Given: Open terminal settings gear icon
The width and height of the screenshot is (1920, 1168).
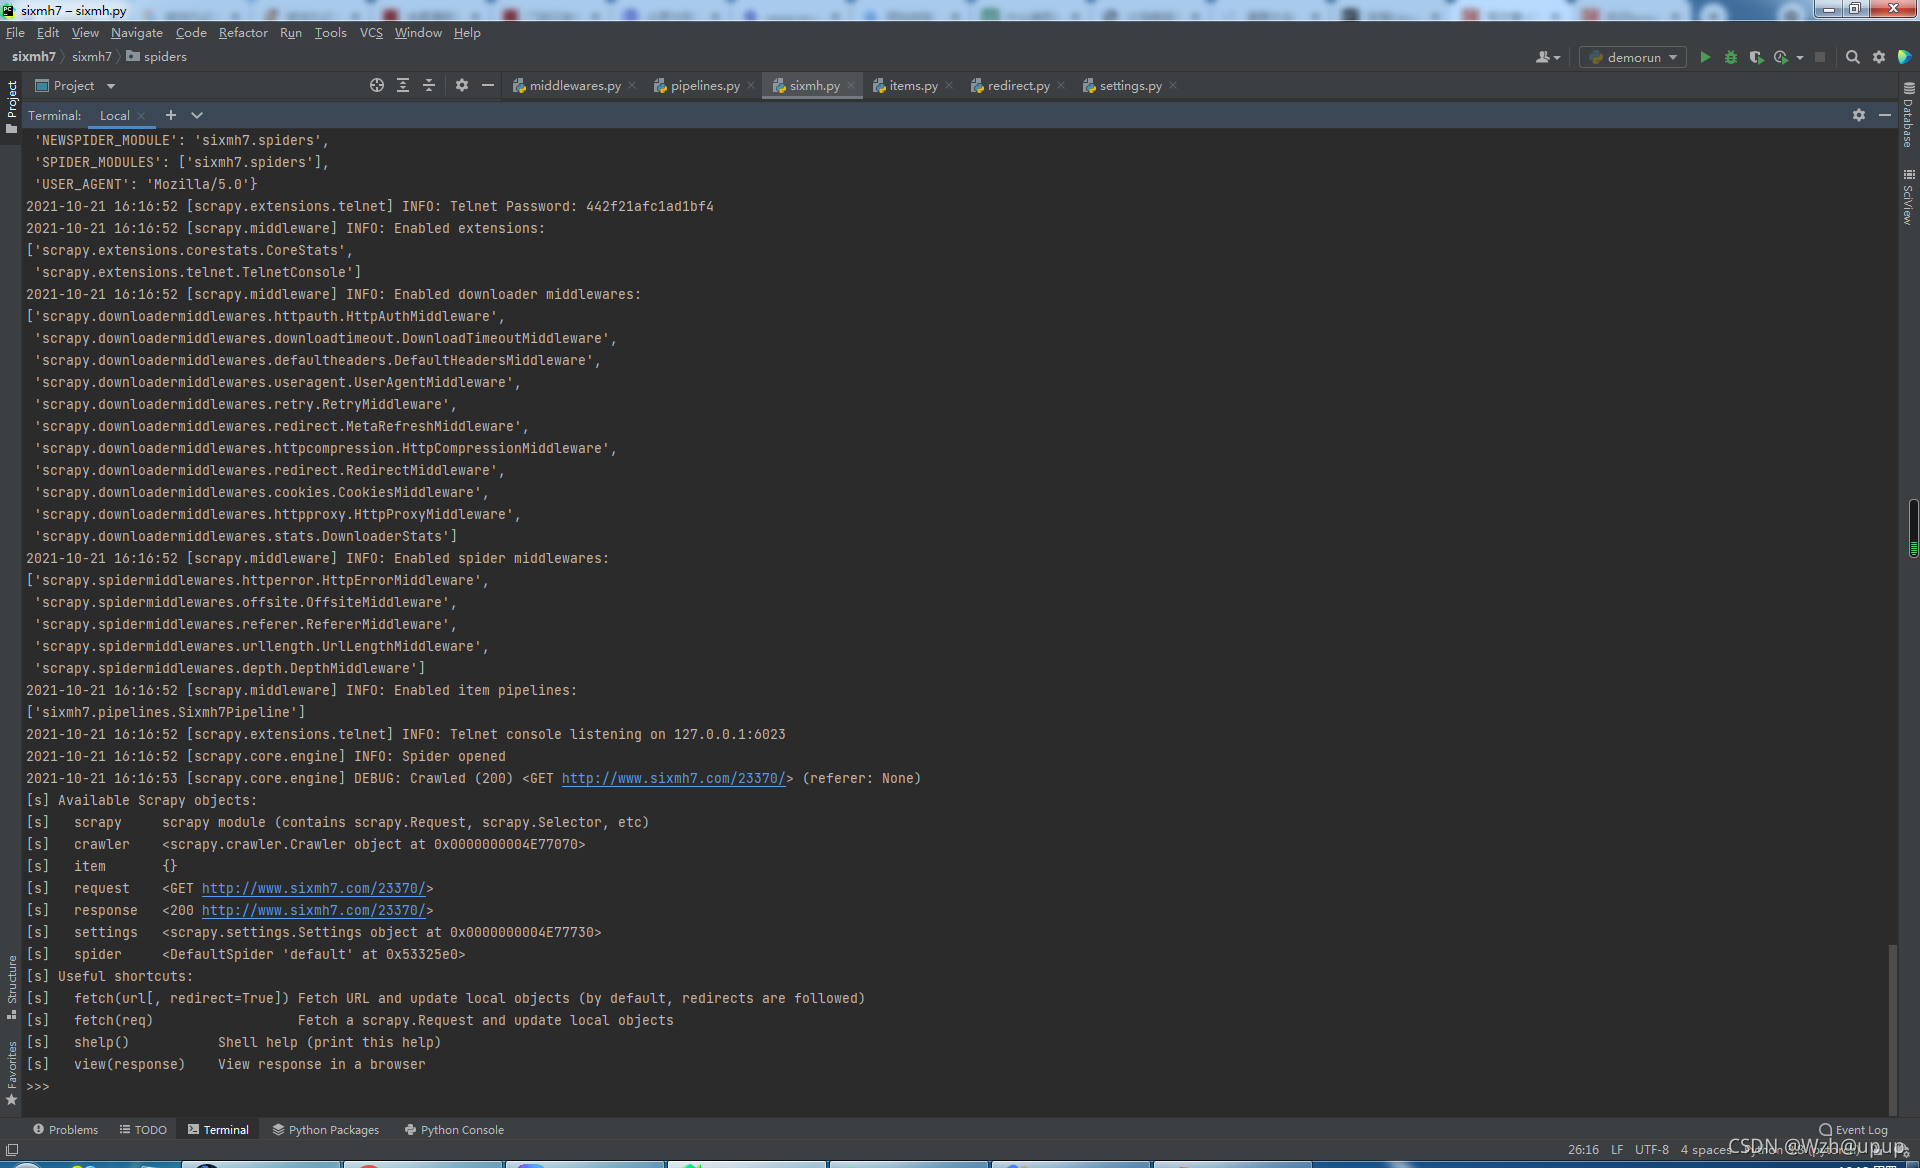Looking at the screenshot, I should point(1858,115).
